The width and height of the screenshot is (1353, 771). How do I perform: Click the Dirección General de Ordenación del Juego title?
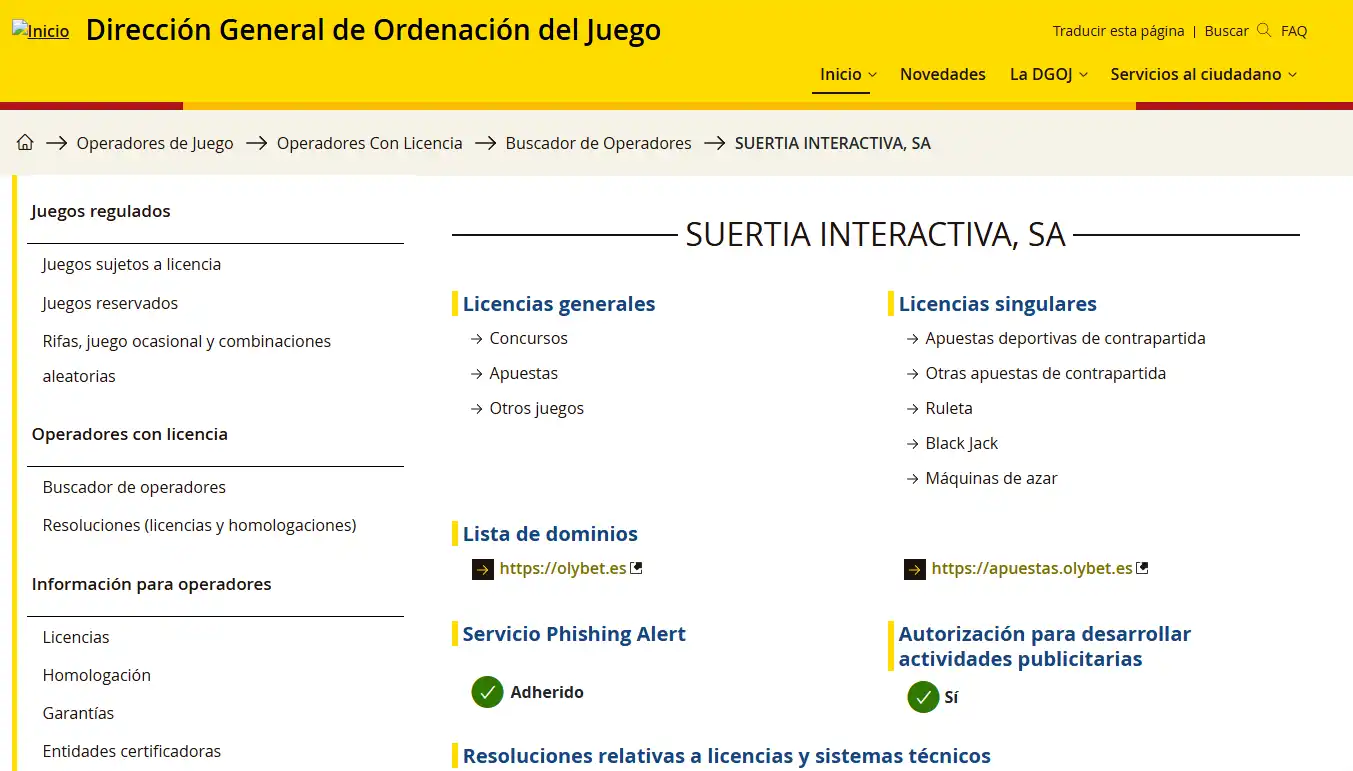point(374,30)
